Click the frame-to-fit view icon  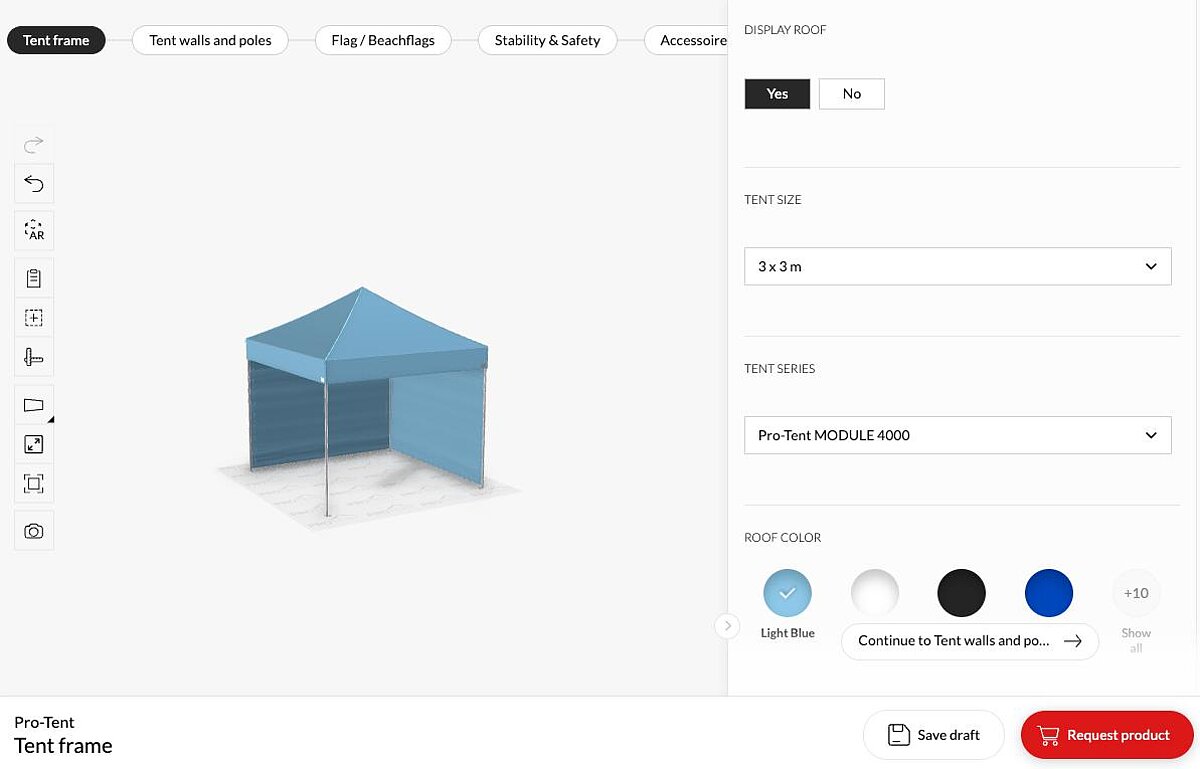[x=34, y=484]
